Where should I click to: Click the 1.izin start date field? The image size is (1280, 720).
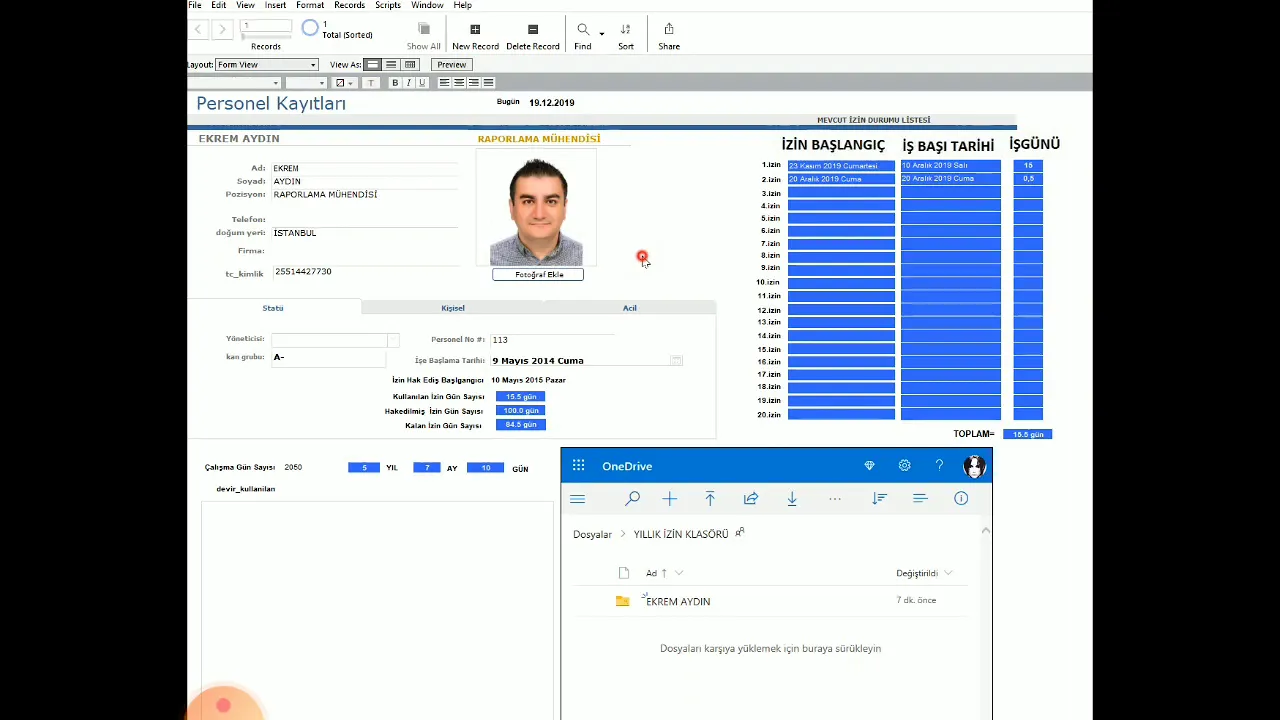pos(841,166)
